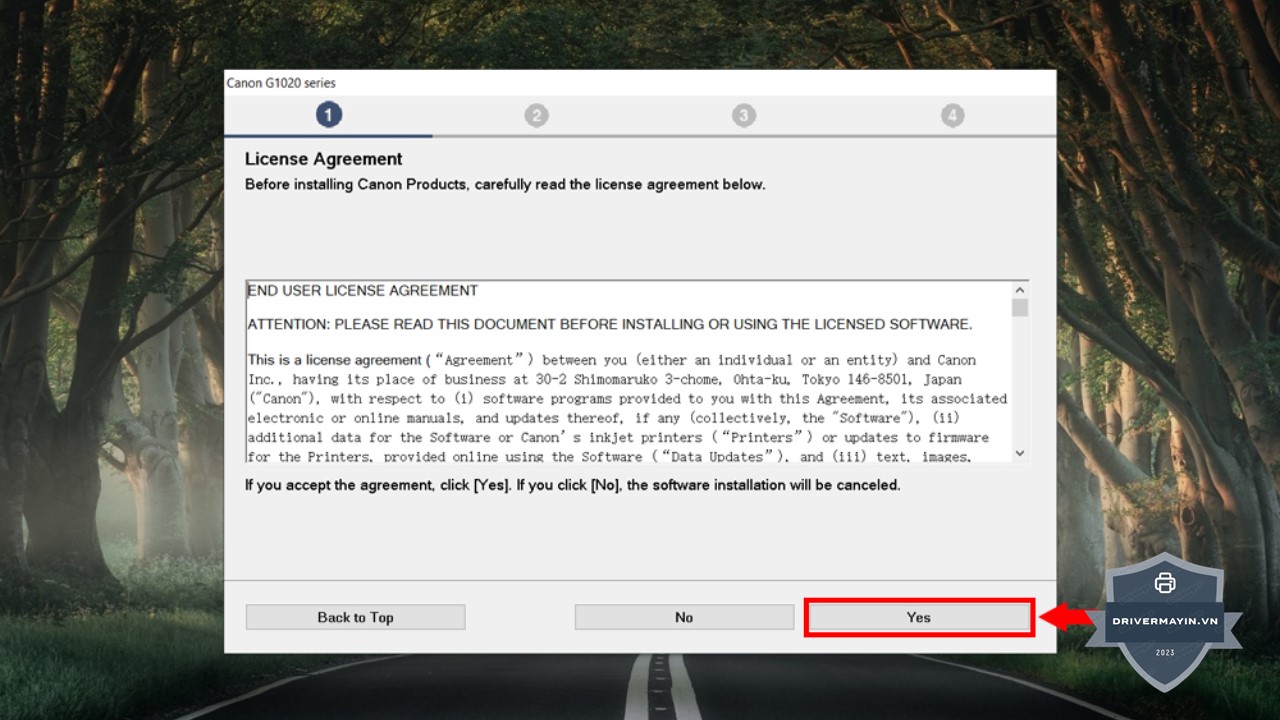
Task: Click the step 2 circle indicator
Action: pos(536,116)
